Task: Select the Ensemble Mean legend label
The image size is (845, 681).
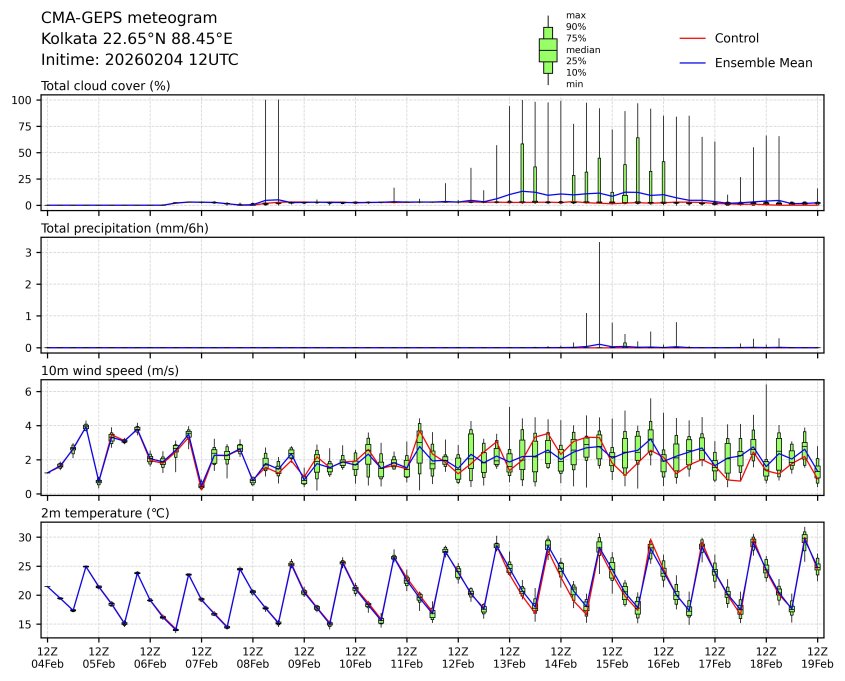Action: [763, 62]
